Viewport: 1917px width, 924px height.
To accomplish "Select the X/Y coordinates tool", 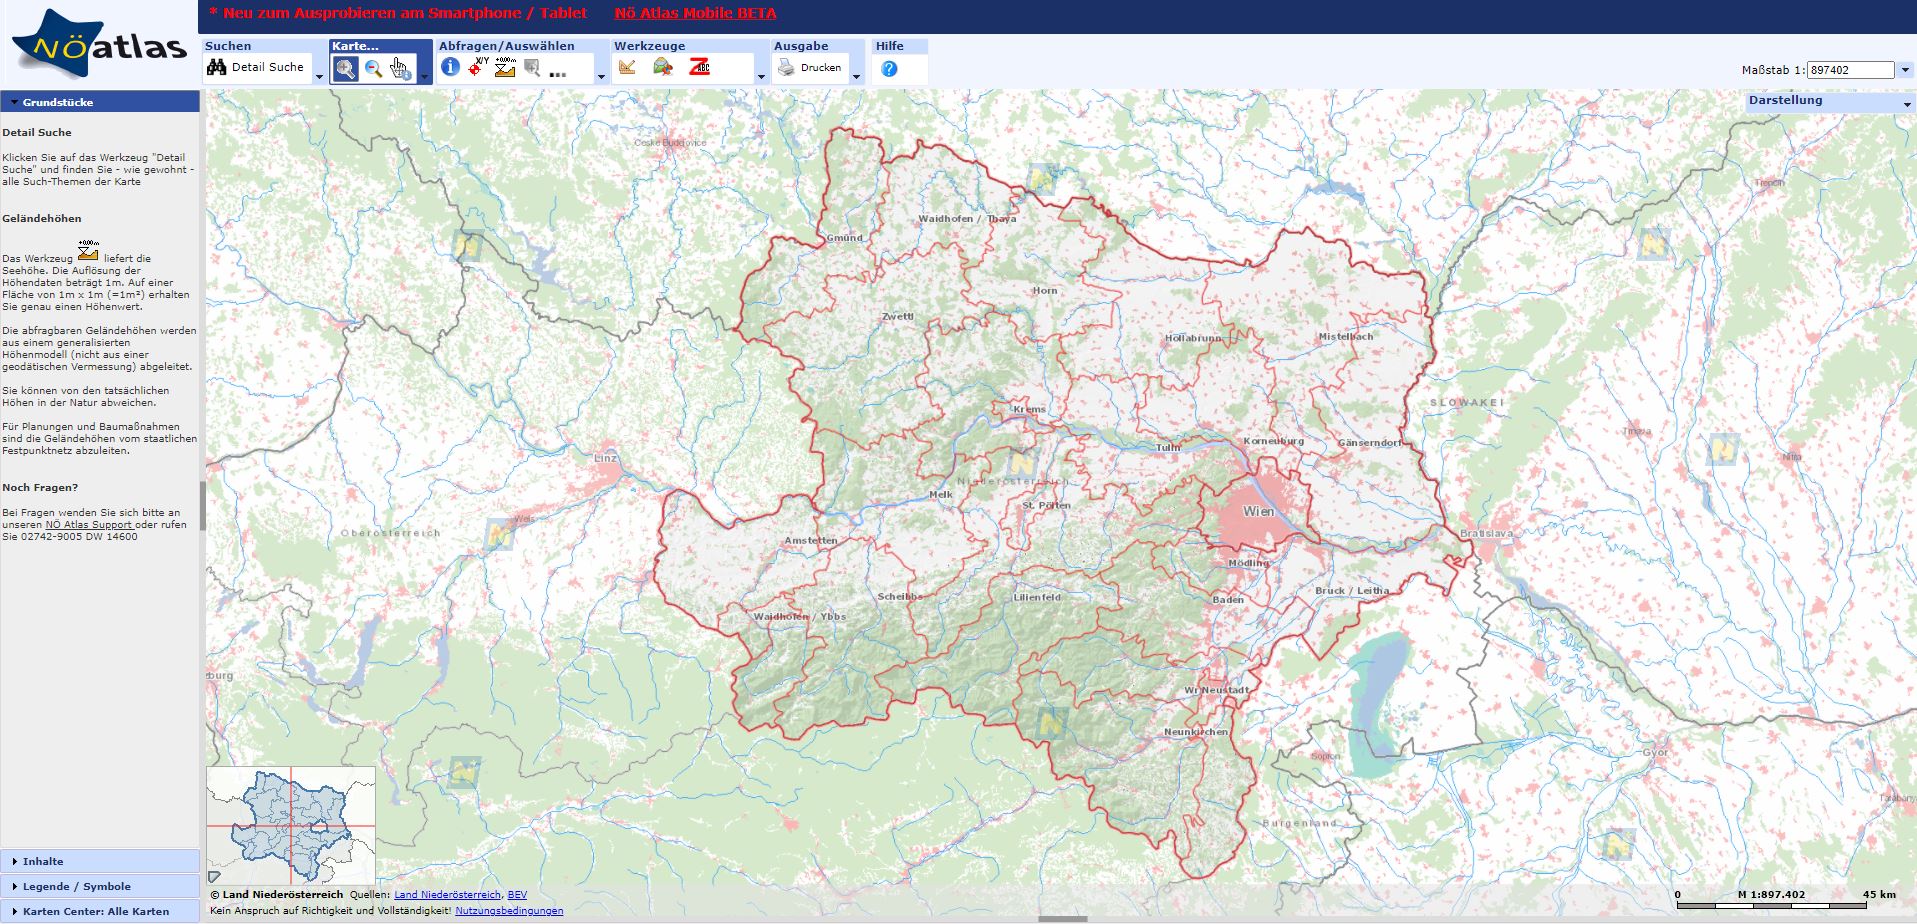I will (478, 67).
